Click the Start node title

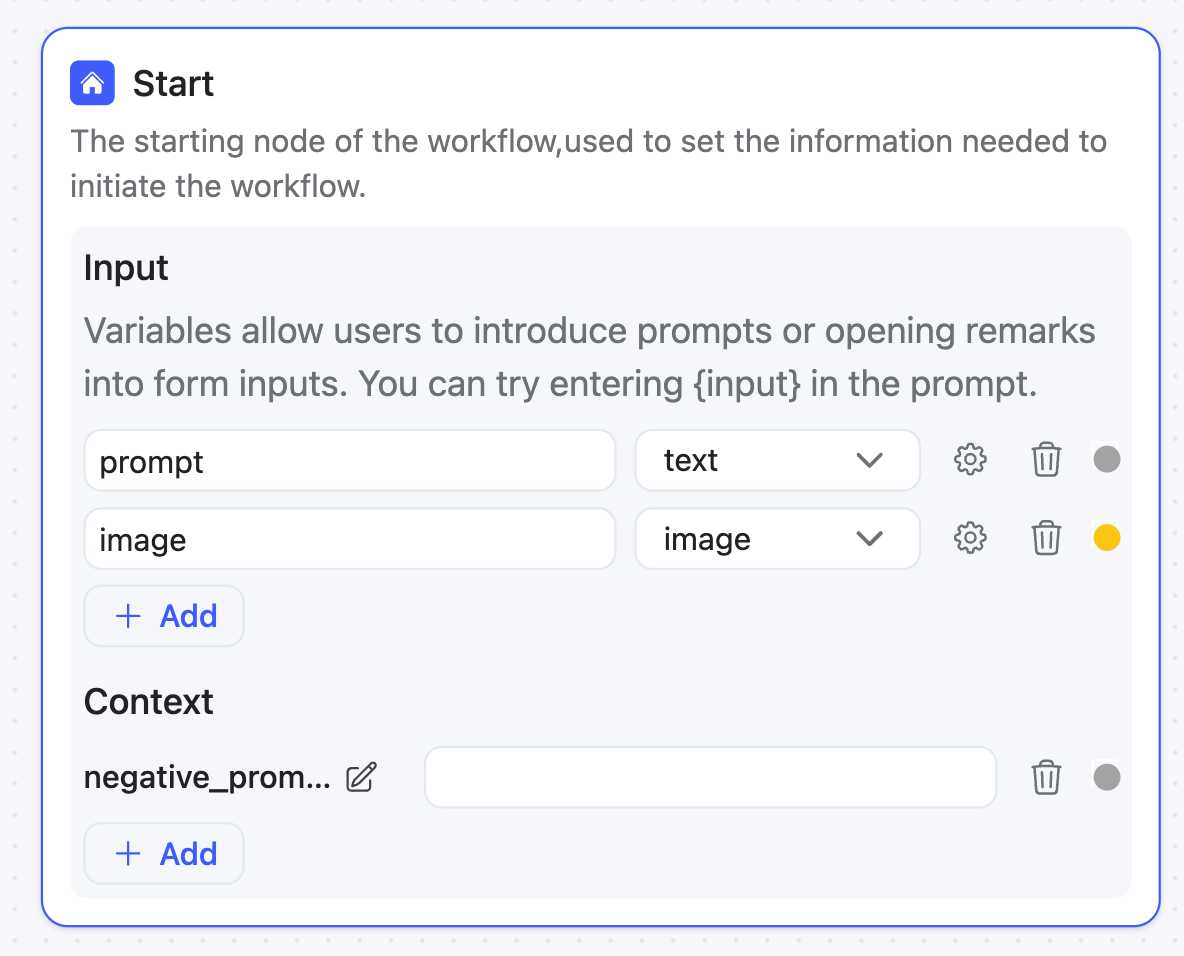tap(173, 83)
